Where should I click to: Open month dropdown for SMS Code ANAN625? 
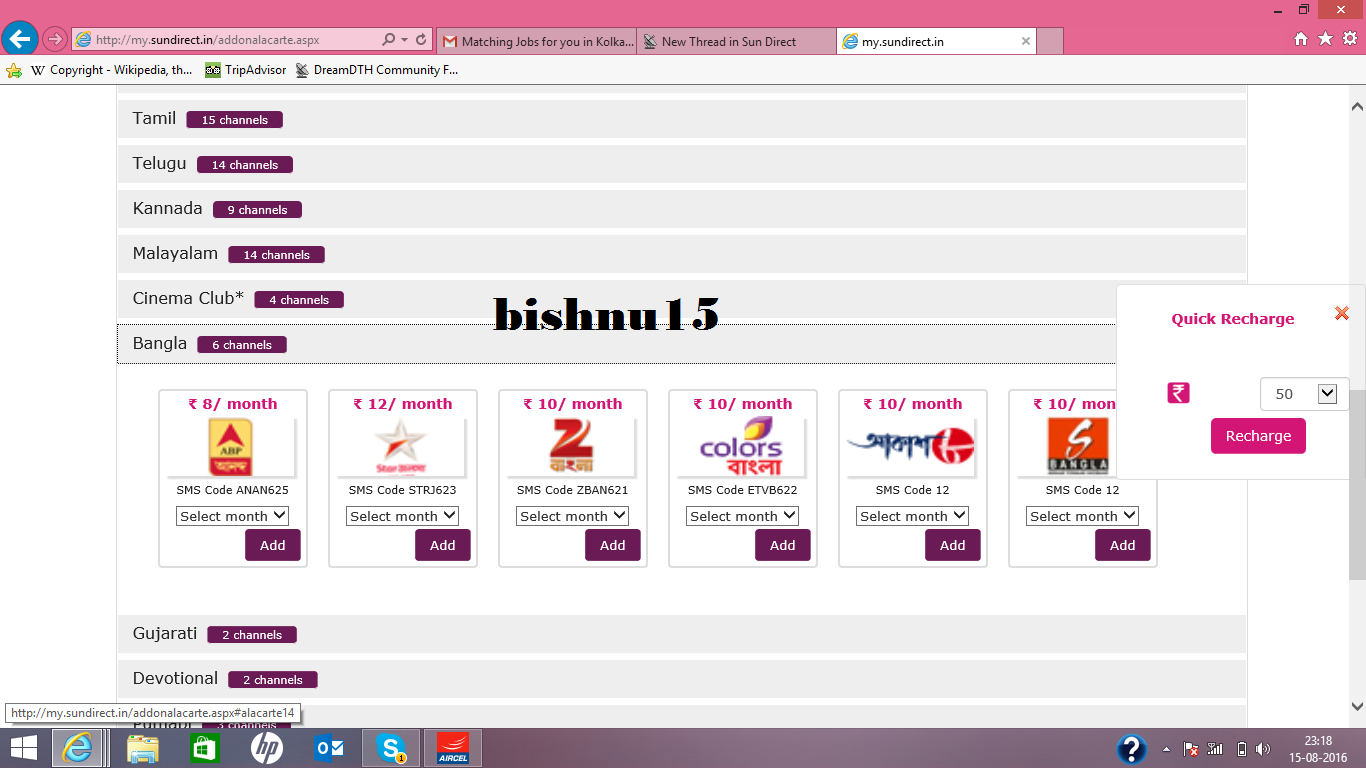click(x=232, y=516)
